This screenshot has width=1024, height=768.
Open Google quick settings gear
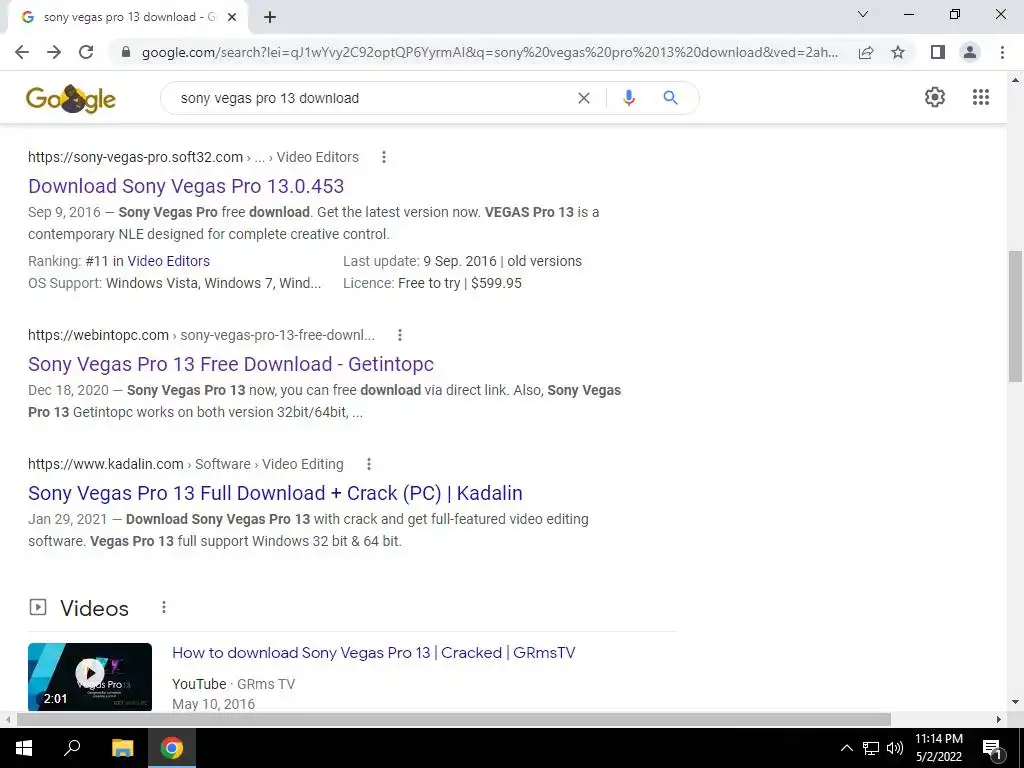tap(935, 97)
